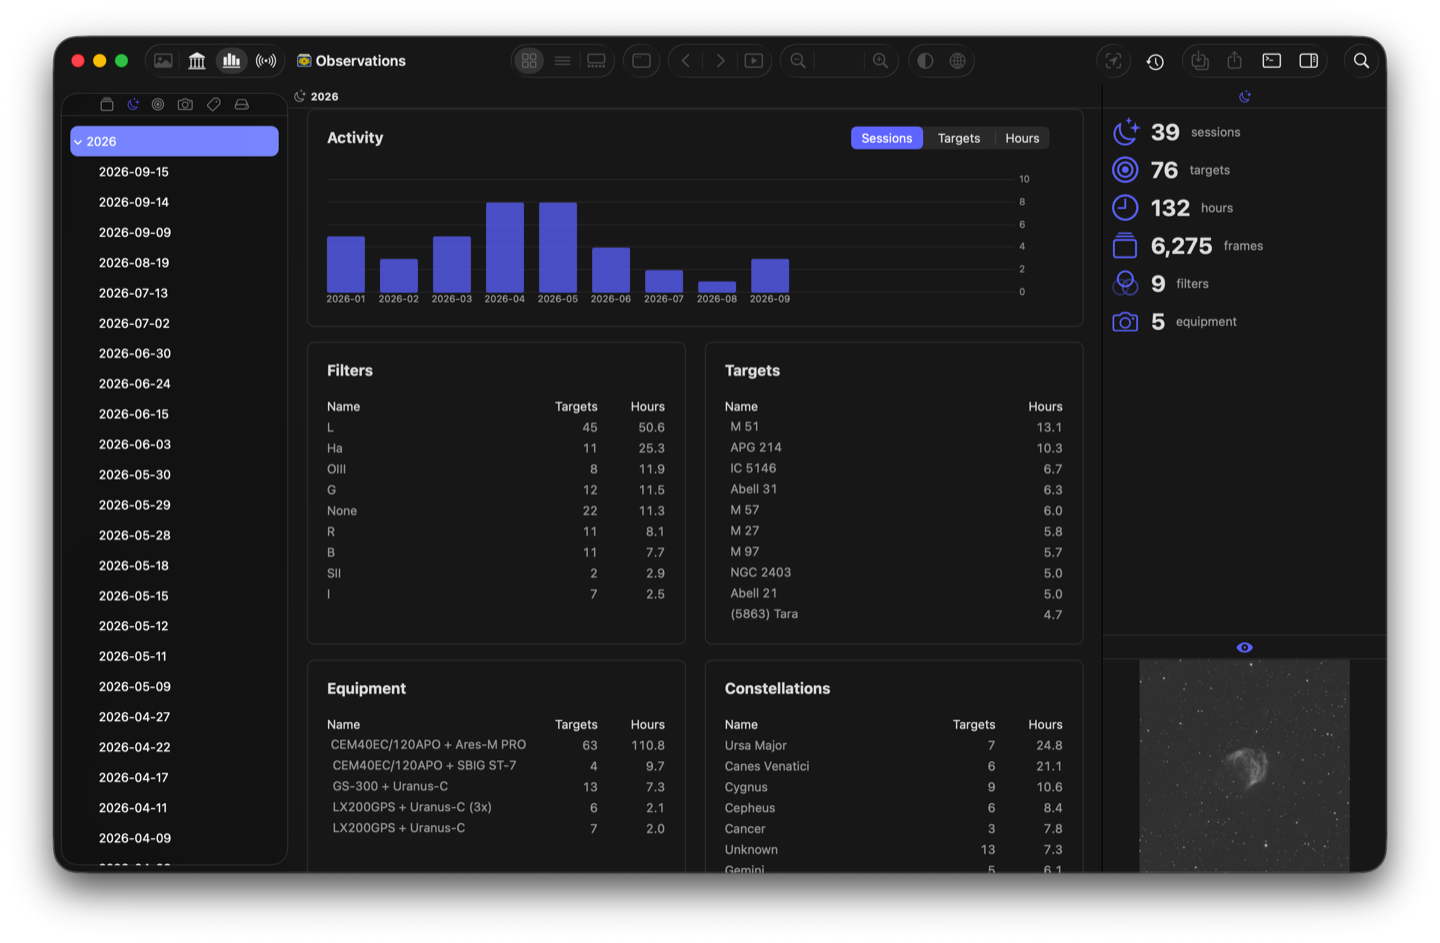Select the moon sessions tab in the sidebar
Screen dimensions: 1440x943
[132, 104]
